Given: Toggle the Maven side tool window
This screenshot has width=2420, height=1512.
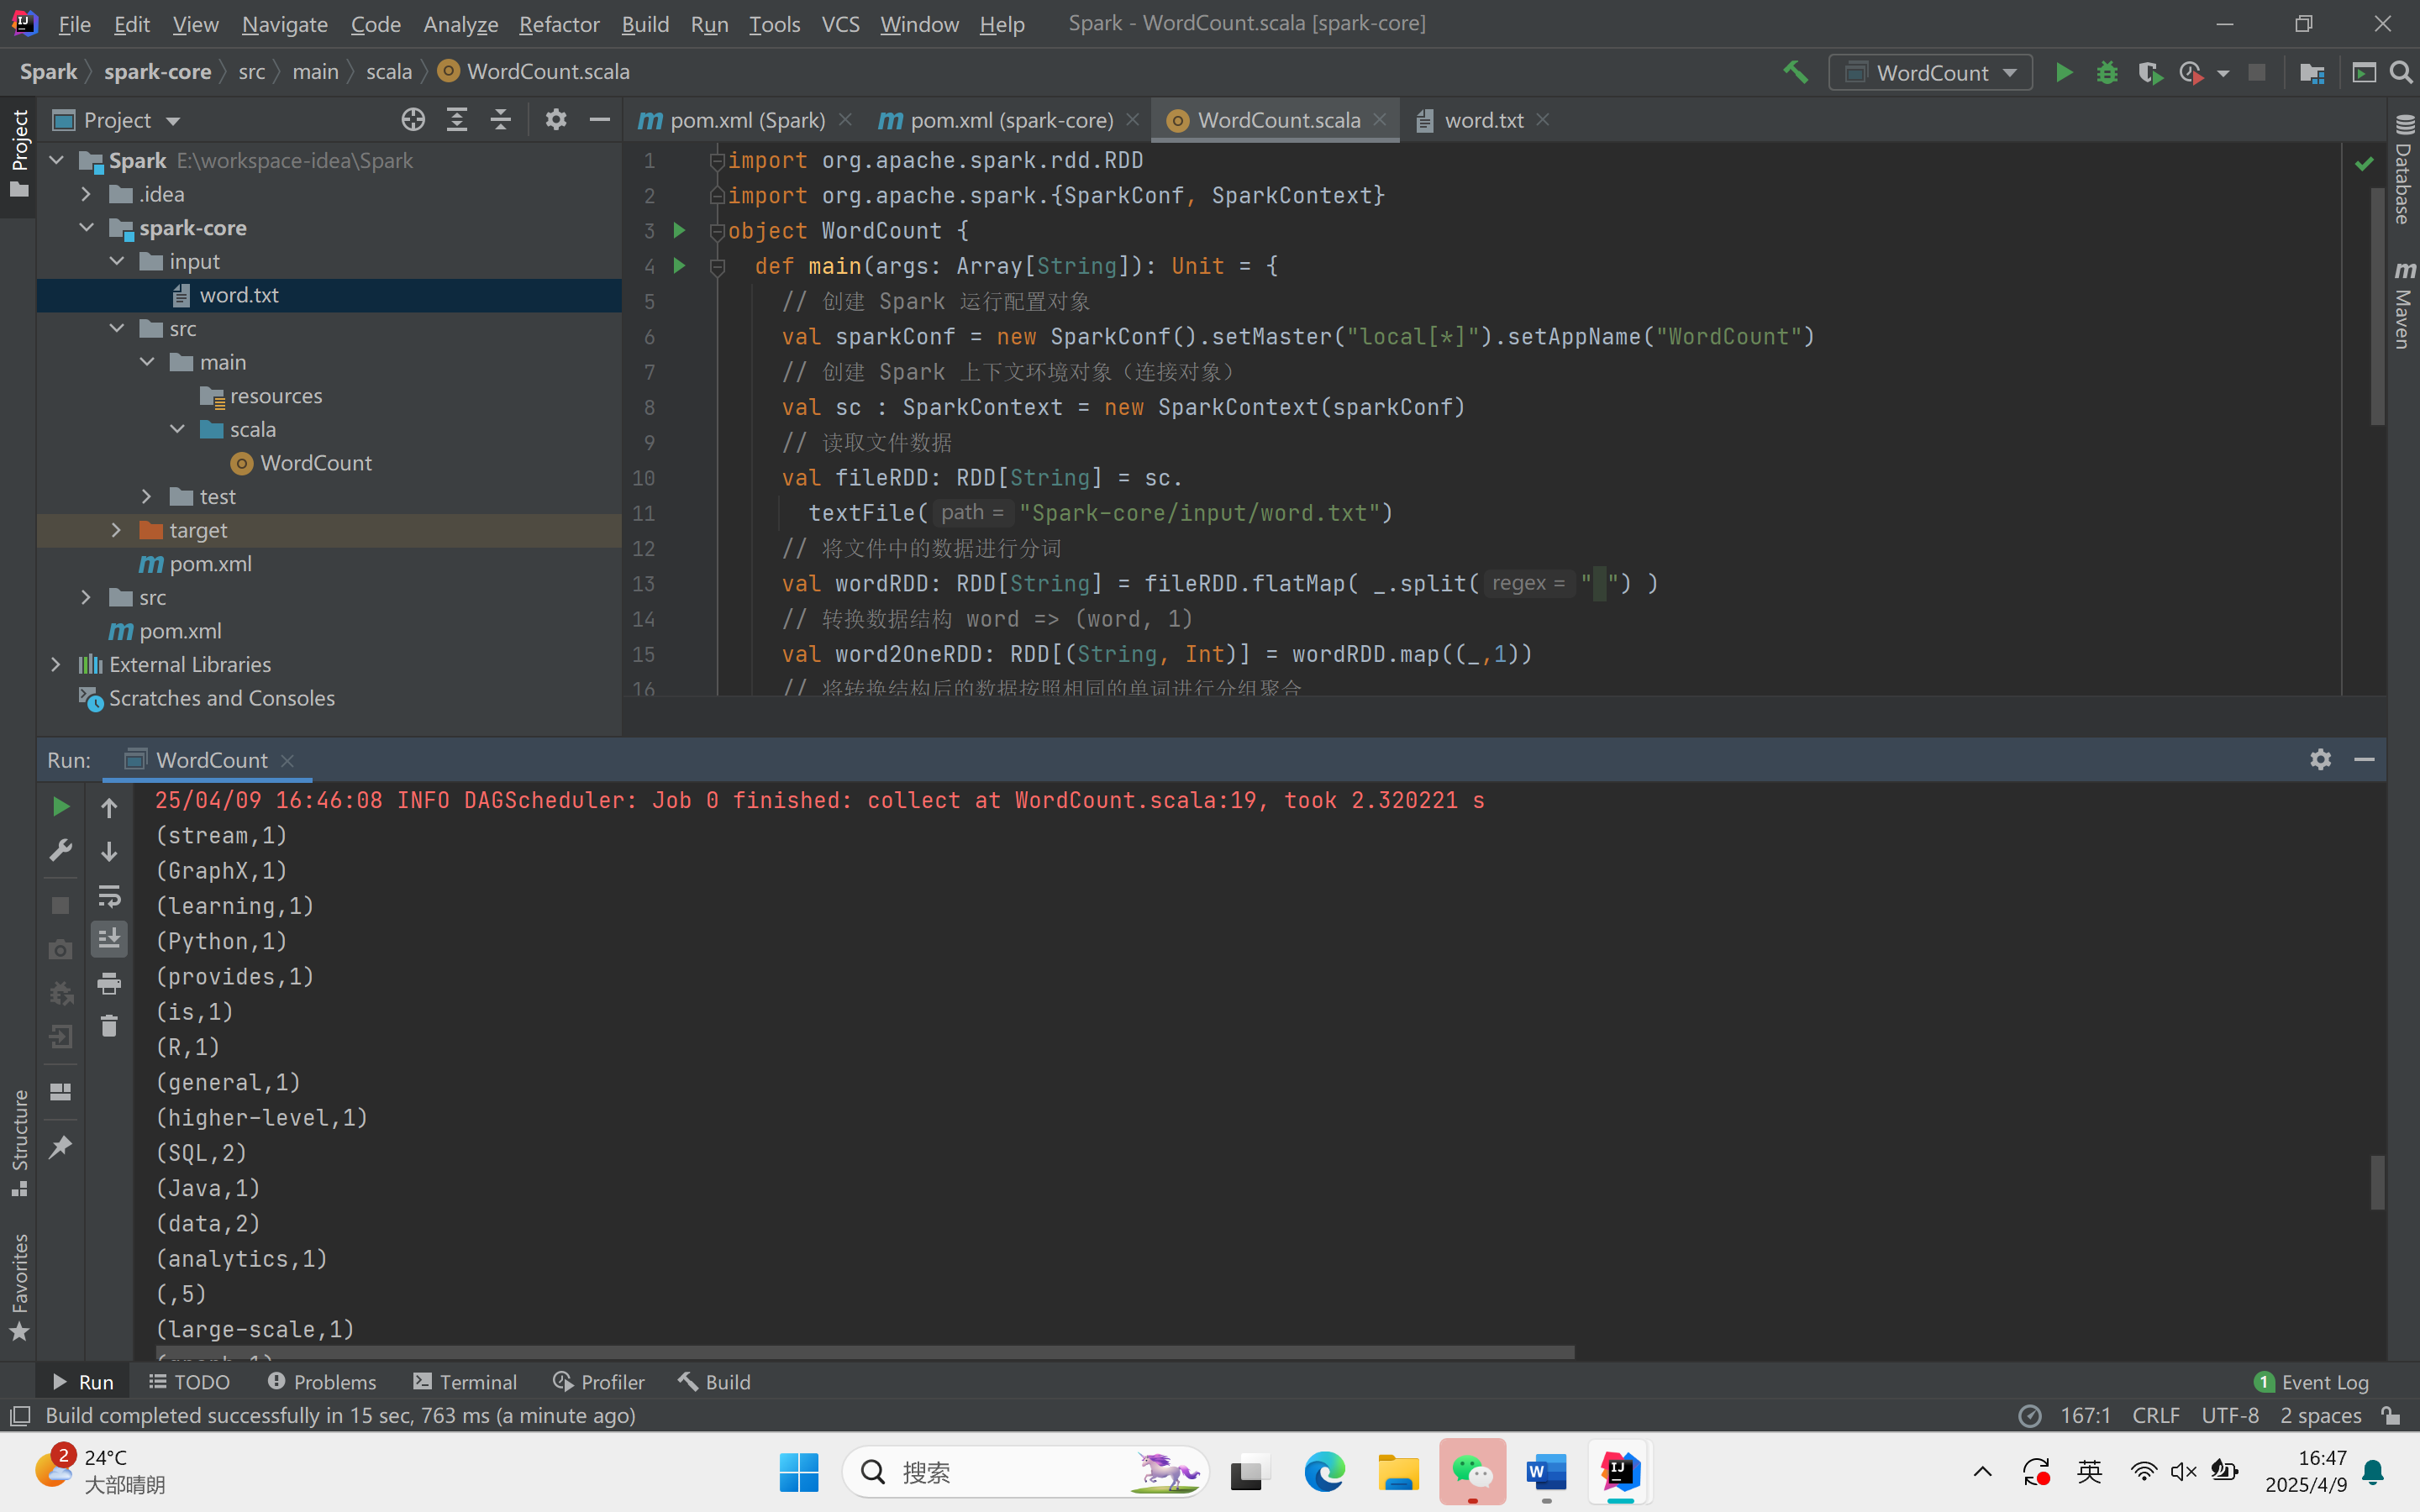Looking at the screenshot, I should click(2403, 304).
